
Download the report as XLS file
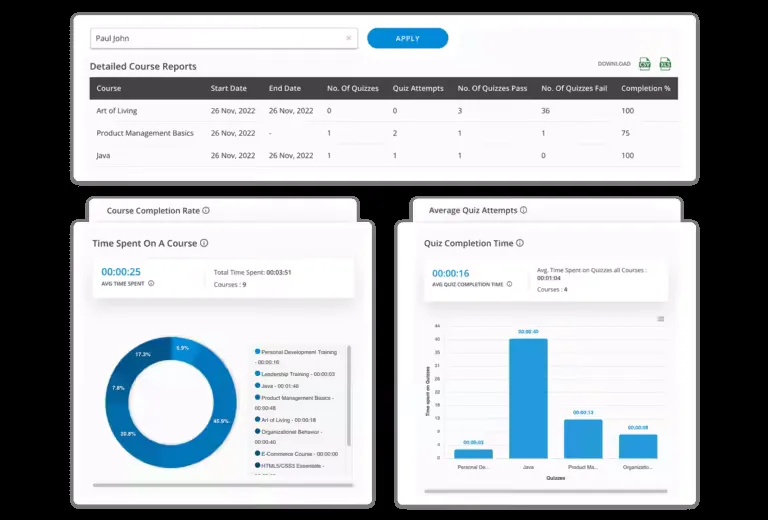pos(665,64)
